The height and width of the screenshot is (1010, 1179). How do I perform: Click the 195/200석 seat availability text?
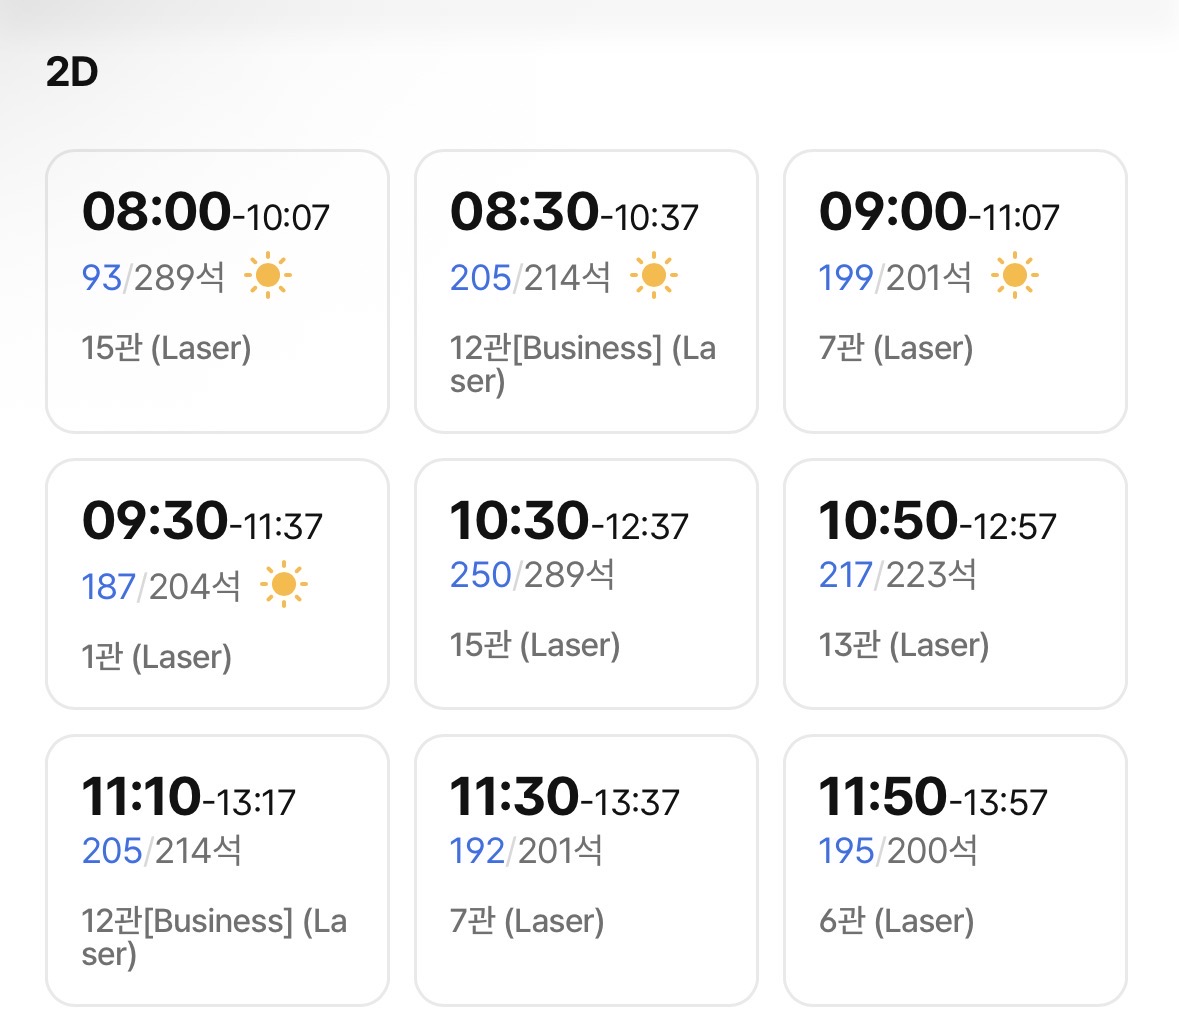tap(897, 851)
